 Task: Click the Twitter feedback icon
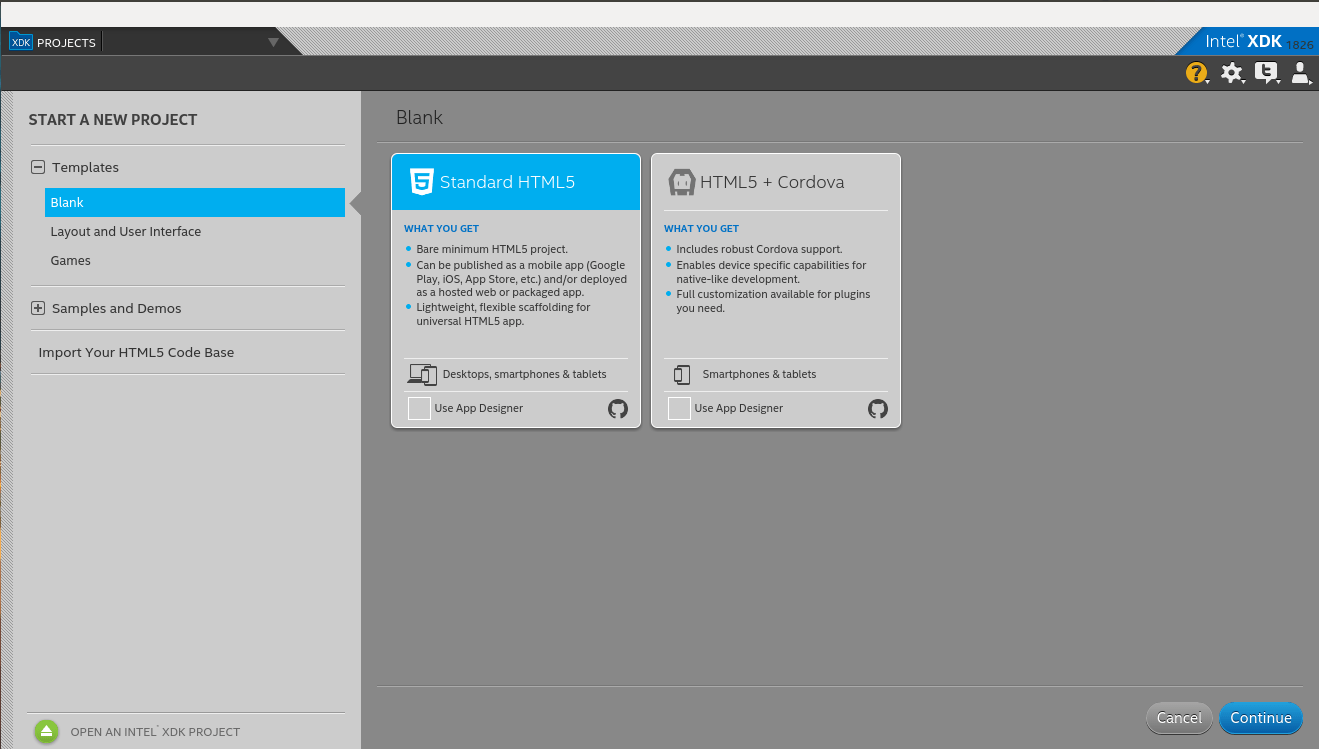coord(1267,73)
